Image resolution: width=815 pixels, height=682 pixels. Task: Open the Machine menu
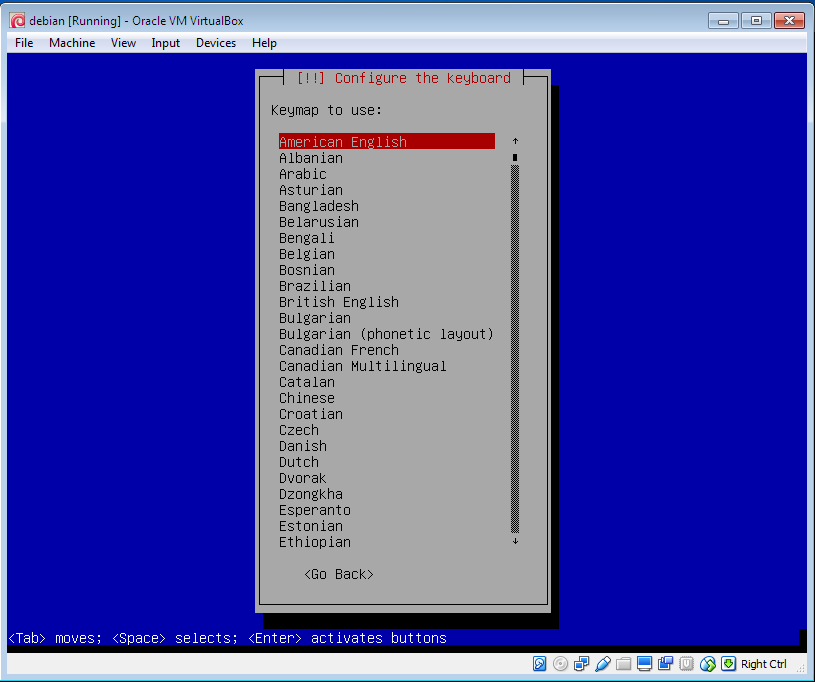coord(72,43)
